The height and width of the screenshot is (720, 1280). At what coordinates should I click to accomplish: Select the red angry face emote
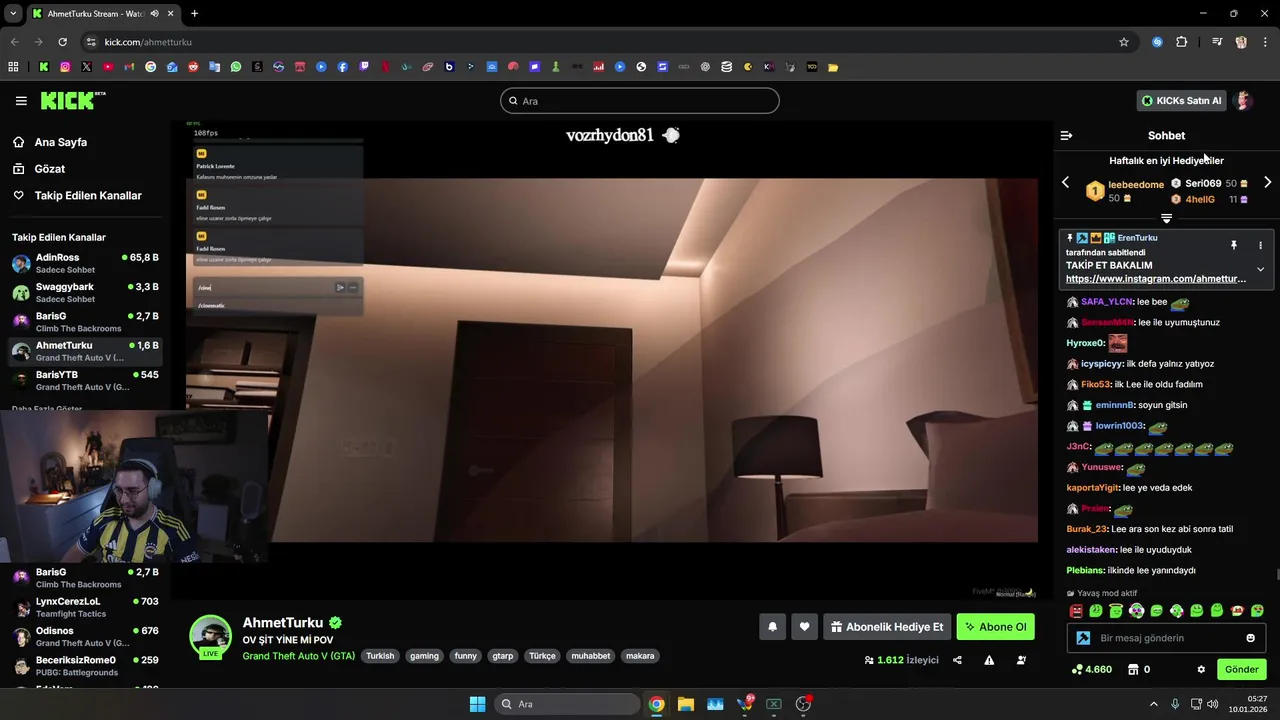click(x=1076, y=611)
